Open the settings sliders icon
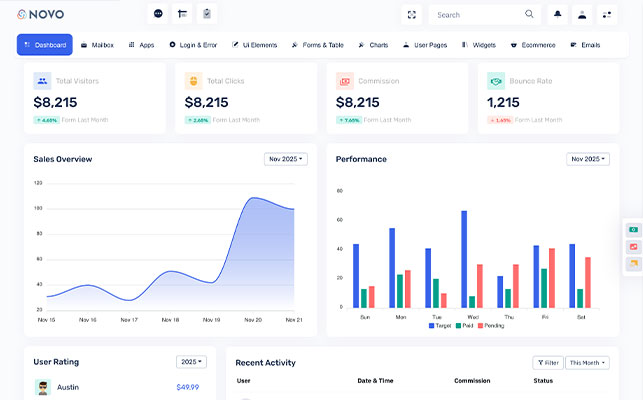The height and width of the screenshot is (400, 643). pyautogui.click(x=606, y=15)
